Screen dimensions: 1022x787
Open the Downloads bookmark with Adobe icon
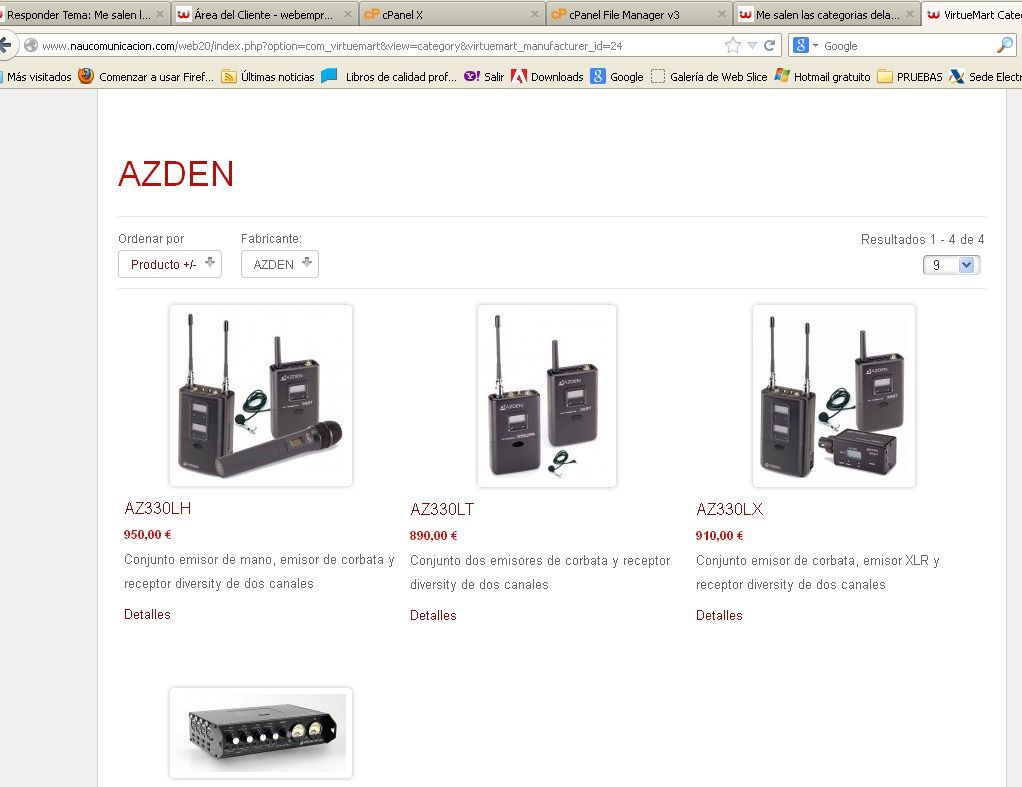[x=547, y=77]
